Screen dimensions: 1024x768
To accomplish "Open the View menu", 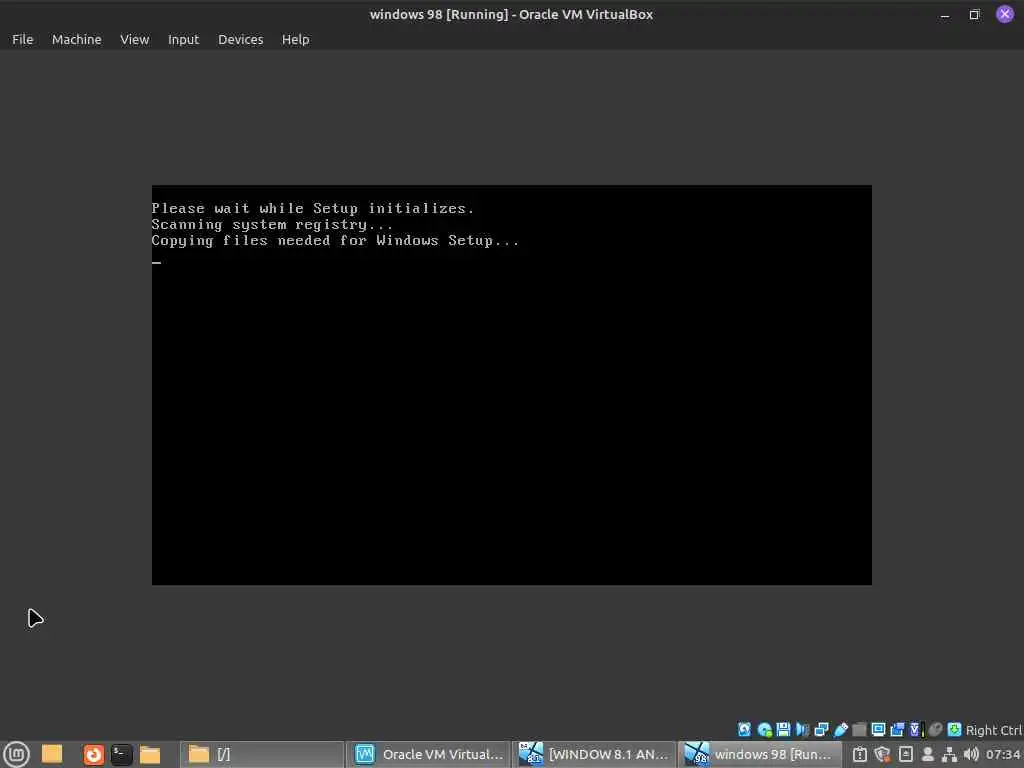I will point(135,39).
